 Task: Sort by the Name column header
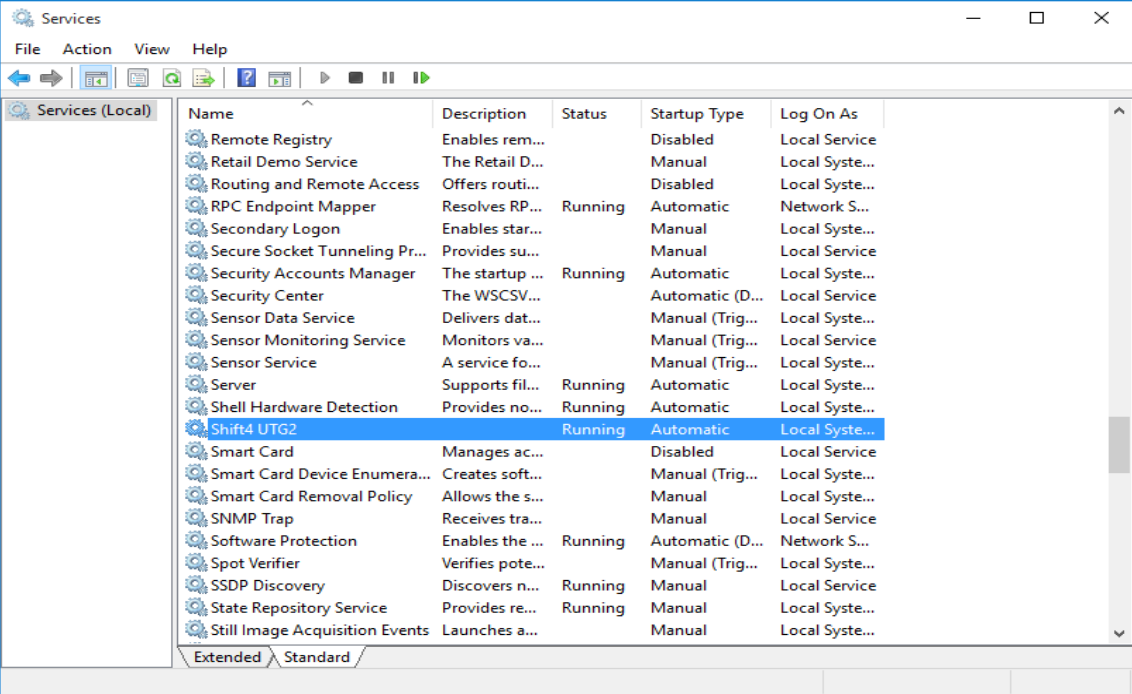click(x=211, y=114)
